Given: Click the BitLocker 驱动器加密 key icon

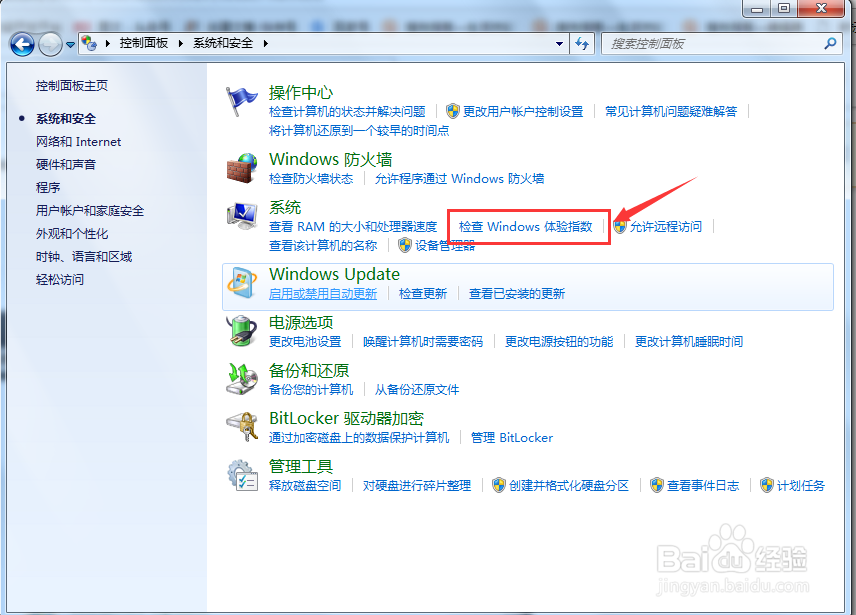Looking at the screenshot, I should [242, 424].
